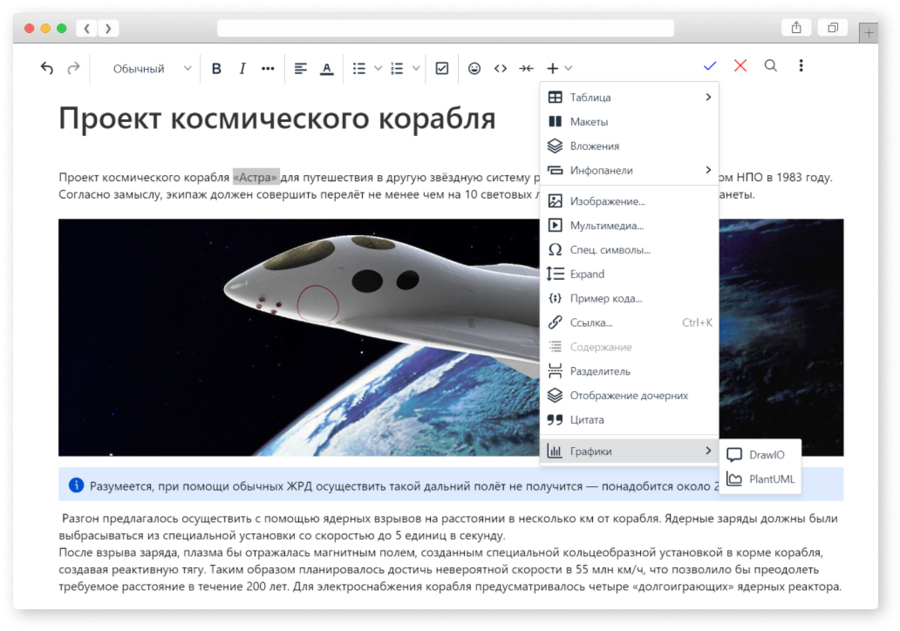900x631 pixels.
Task: Click the highlighted word «Астра»
Action: (x=256, y=177)
